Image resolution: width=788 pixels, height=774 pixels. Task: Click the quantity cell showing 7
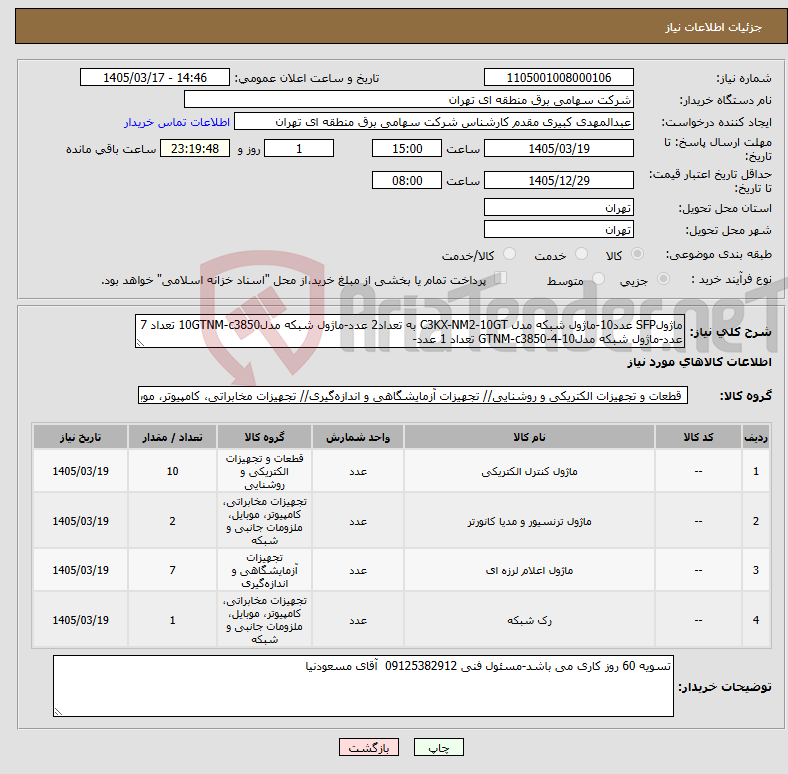point(172,570)
